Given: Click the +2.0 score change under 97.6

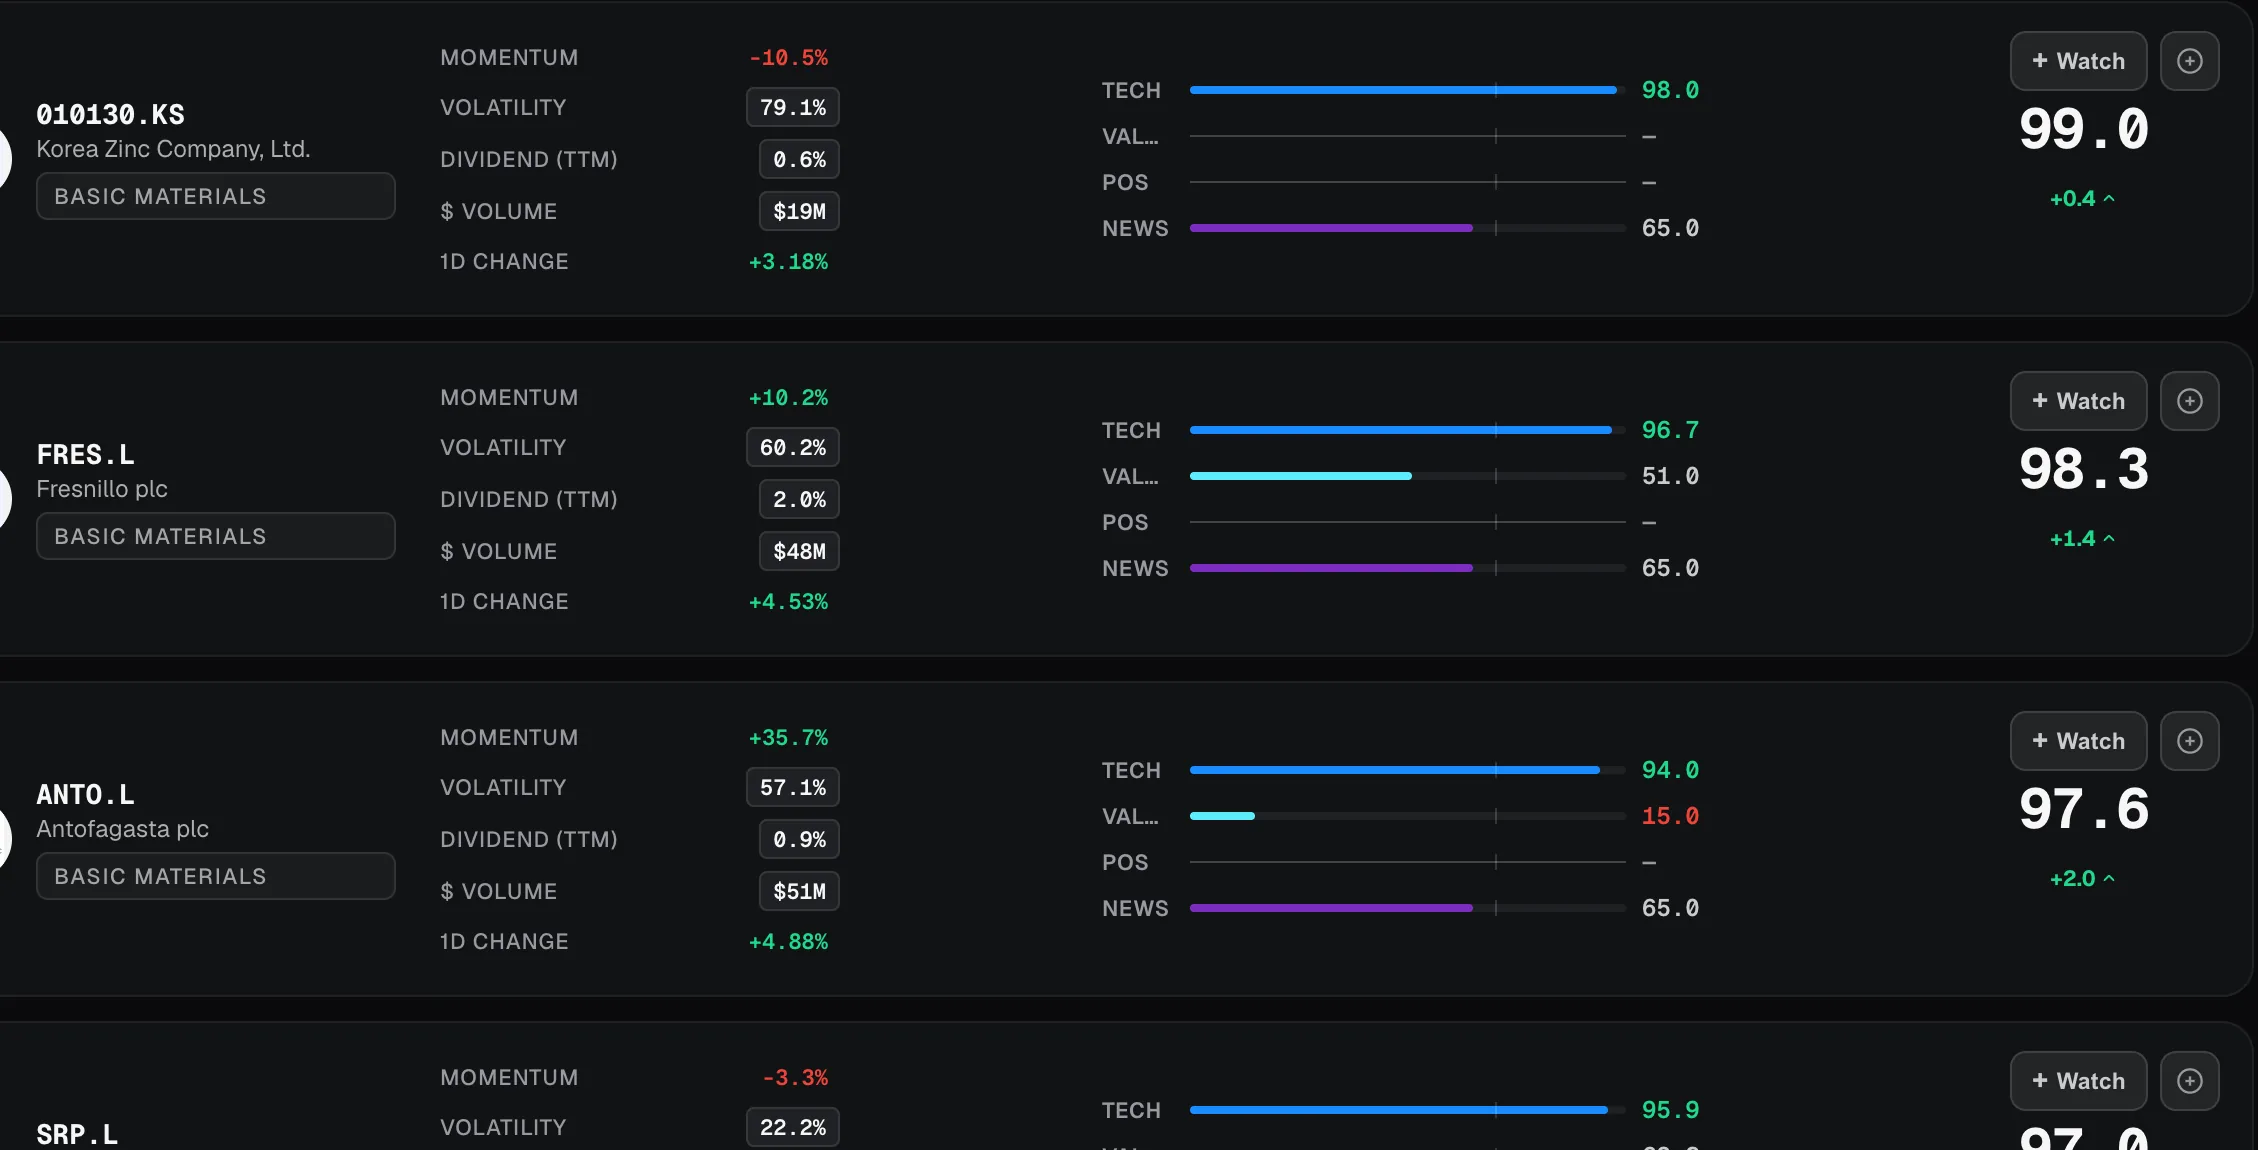Looking at the screenshot, I should [x=2082, y=879].
